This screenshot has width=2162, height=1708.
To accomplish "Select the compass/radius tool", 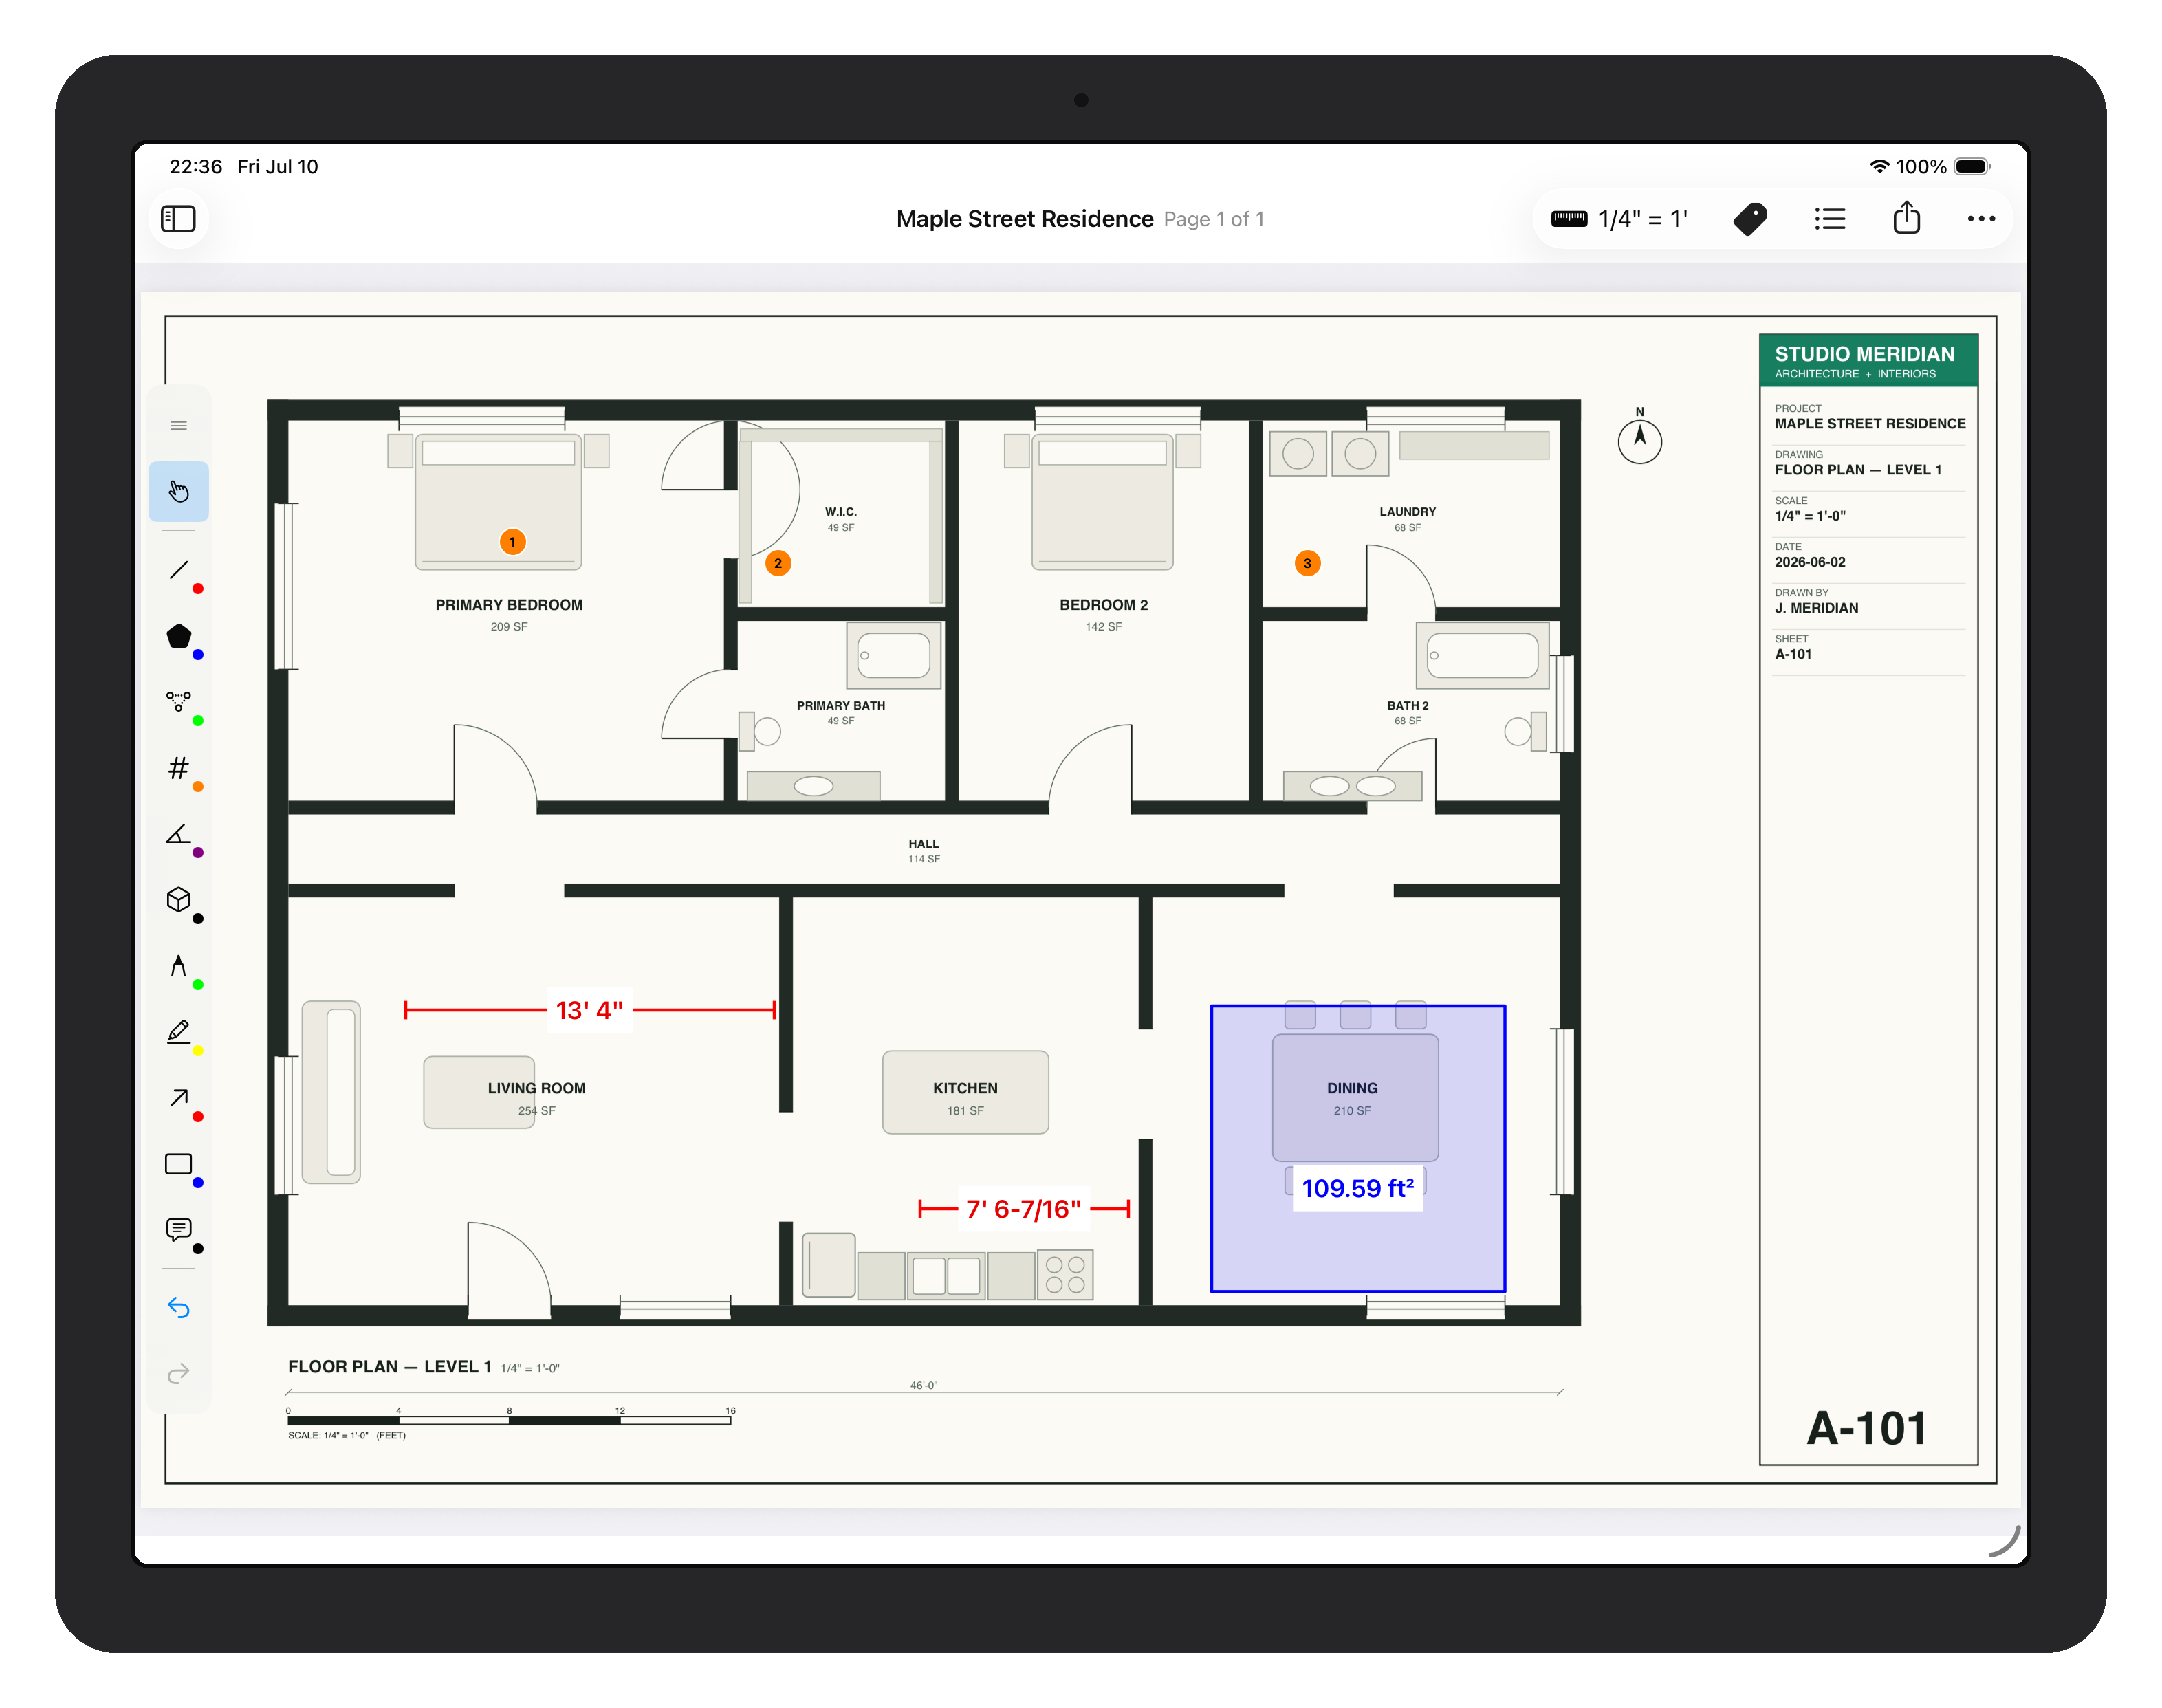I will click(179, 966).
